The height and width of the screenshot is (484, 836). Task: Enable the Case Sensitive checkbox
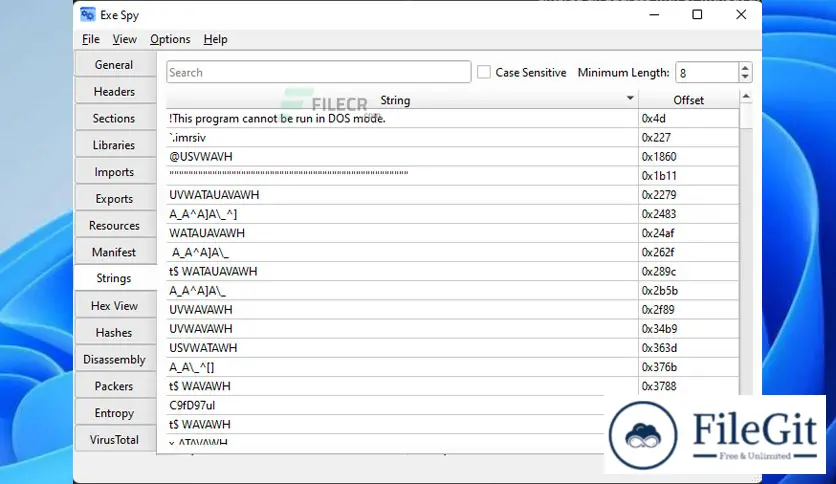484,72
